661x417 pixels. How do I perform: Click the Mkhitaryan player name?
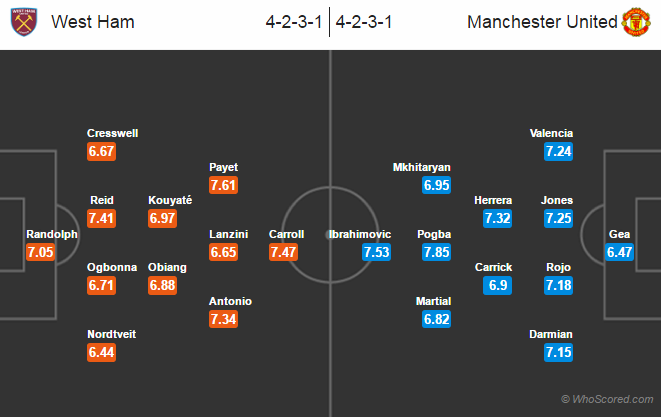(x=422, y=167)
